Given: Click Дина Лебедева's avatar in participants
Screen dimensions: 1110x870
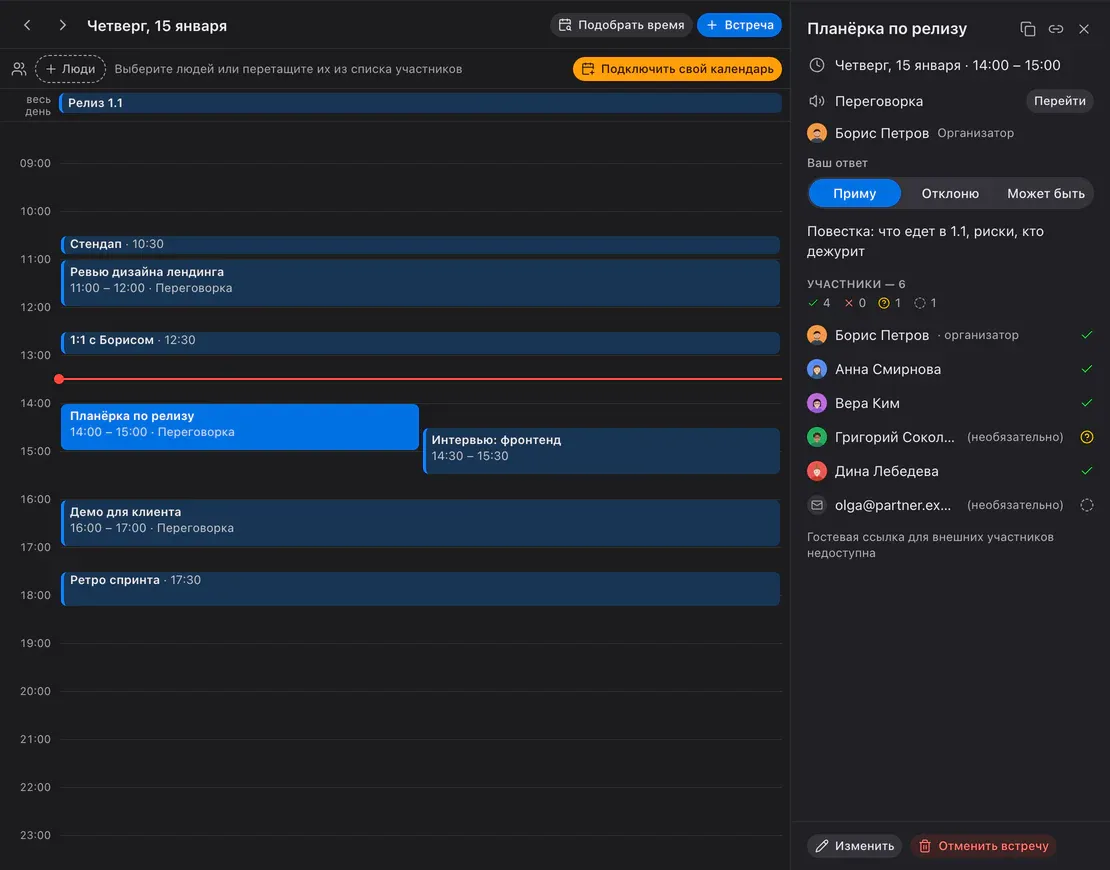Looking at the screenshot, I should 817,471.
